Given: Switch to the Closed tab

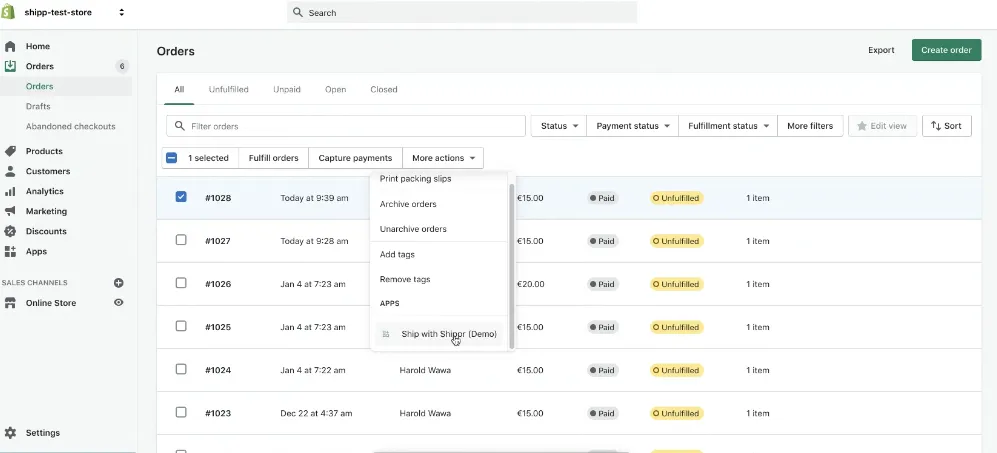Looking at the screenshot, I should click(384, 90).
